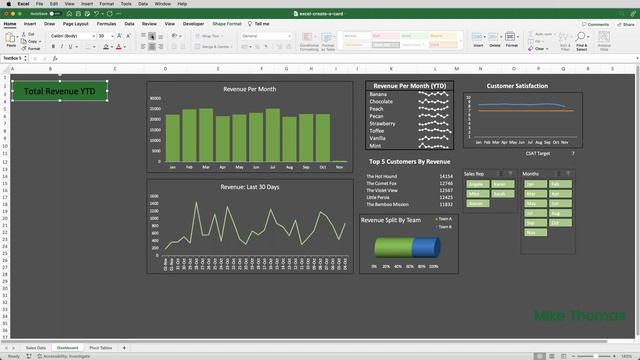Image resolution: width=640 pixels, height=360 pixels.
Task: Click the Insert Function fx icon
Action: [x=55, y=58]
